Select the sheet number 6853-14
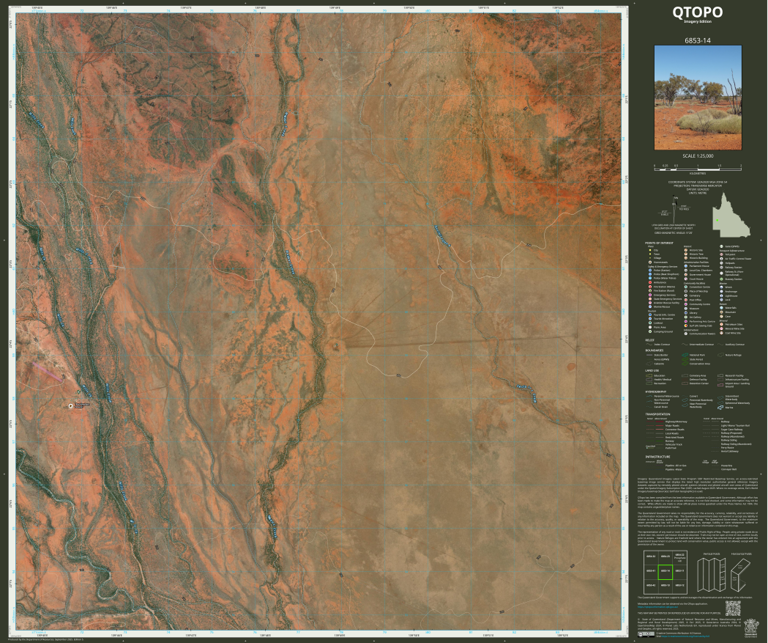Screen dimensions: 768x643 point(698,41)
